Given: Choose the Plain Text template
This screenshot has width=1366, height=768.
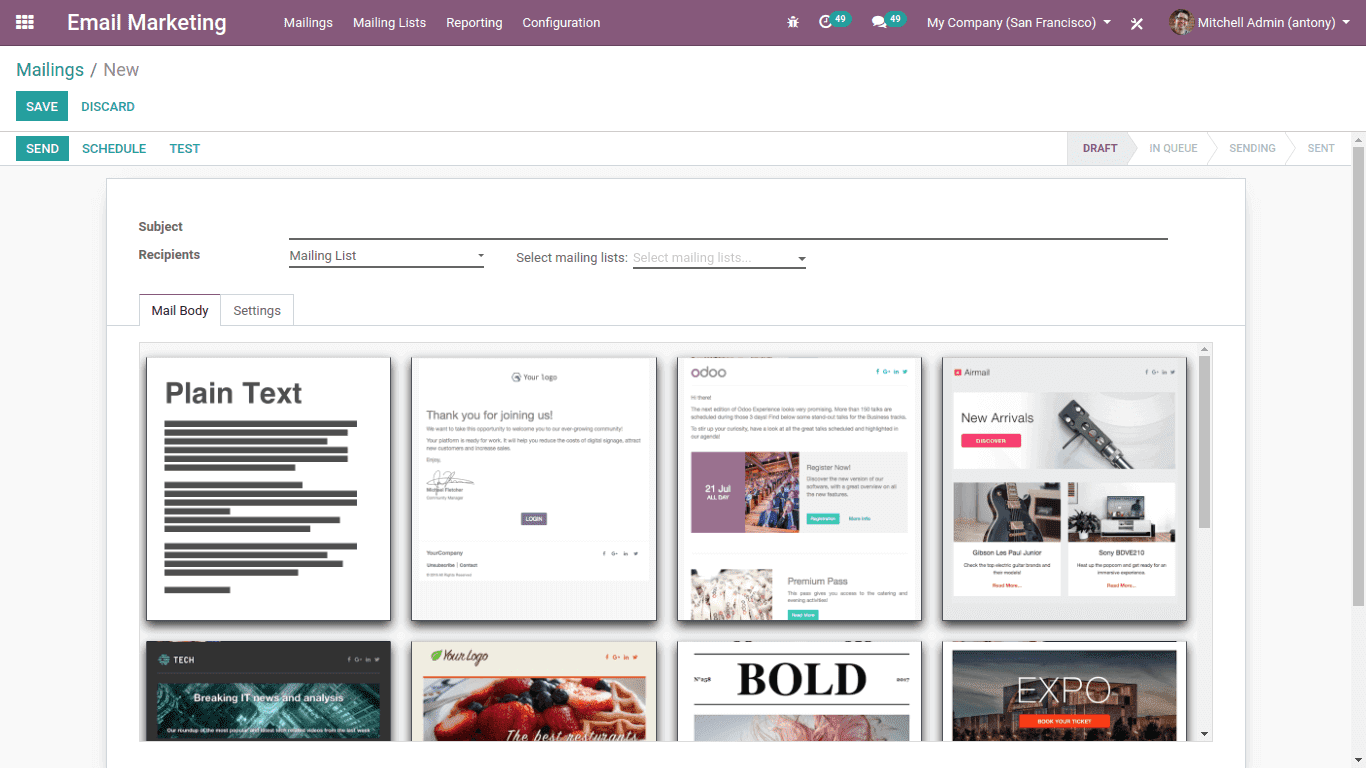Looking at the screenshot, I should coord(268,488).
